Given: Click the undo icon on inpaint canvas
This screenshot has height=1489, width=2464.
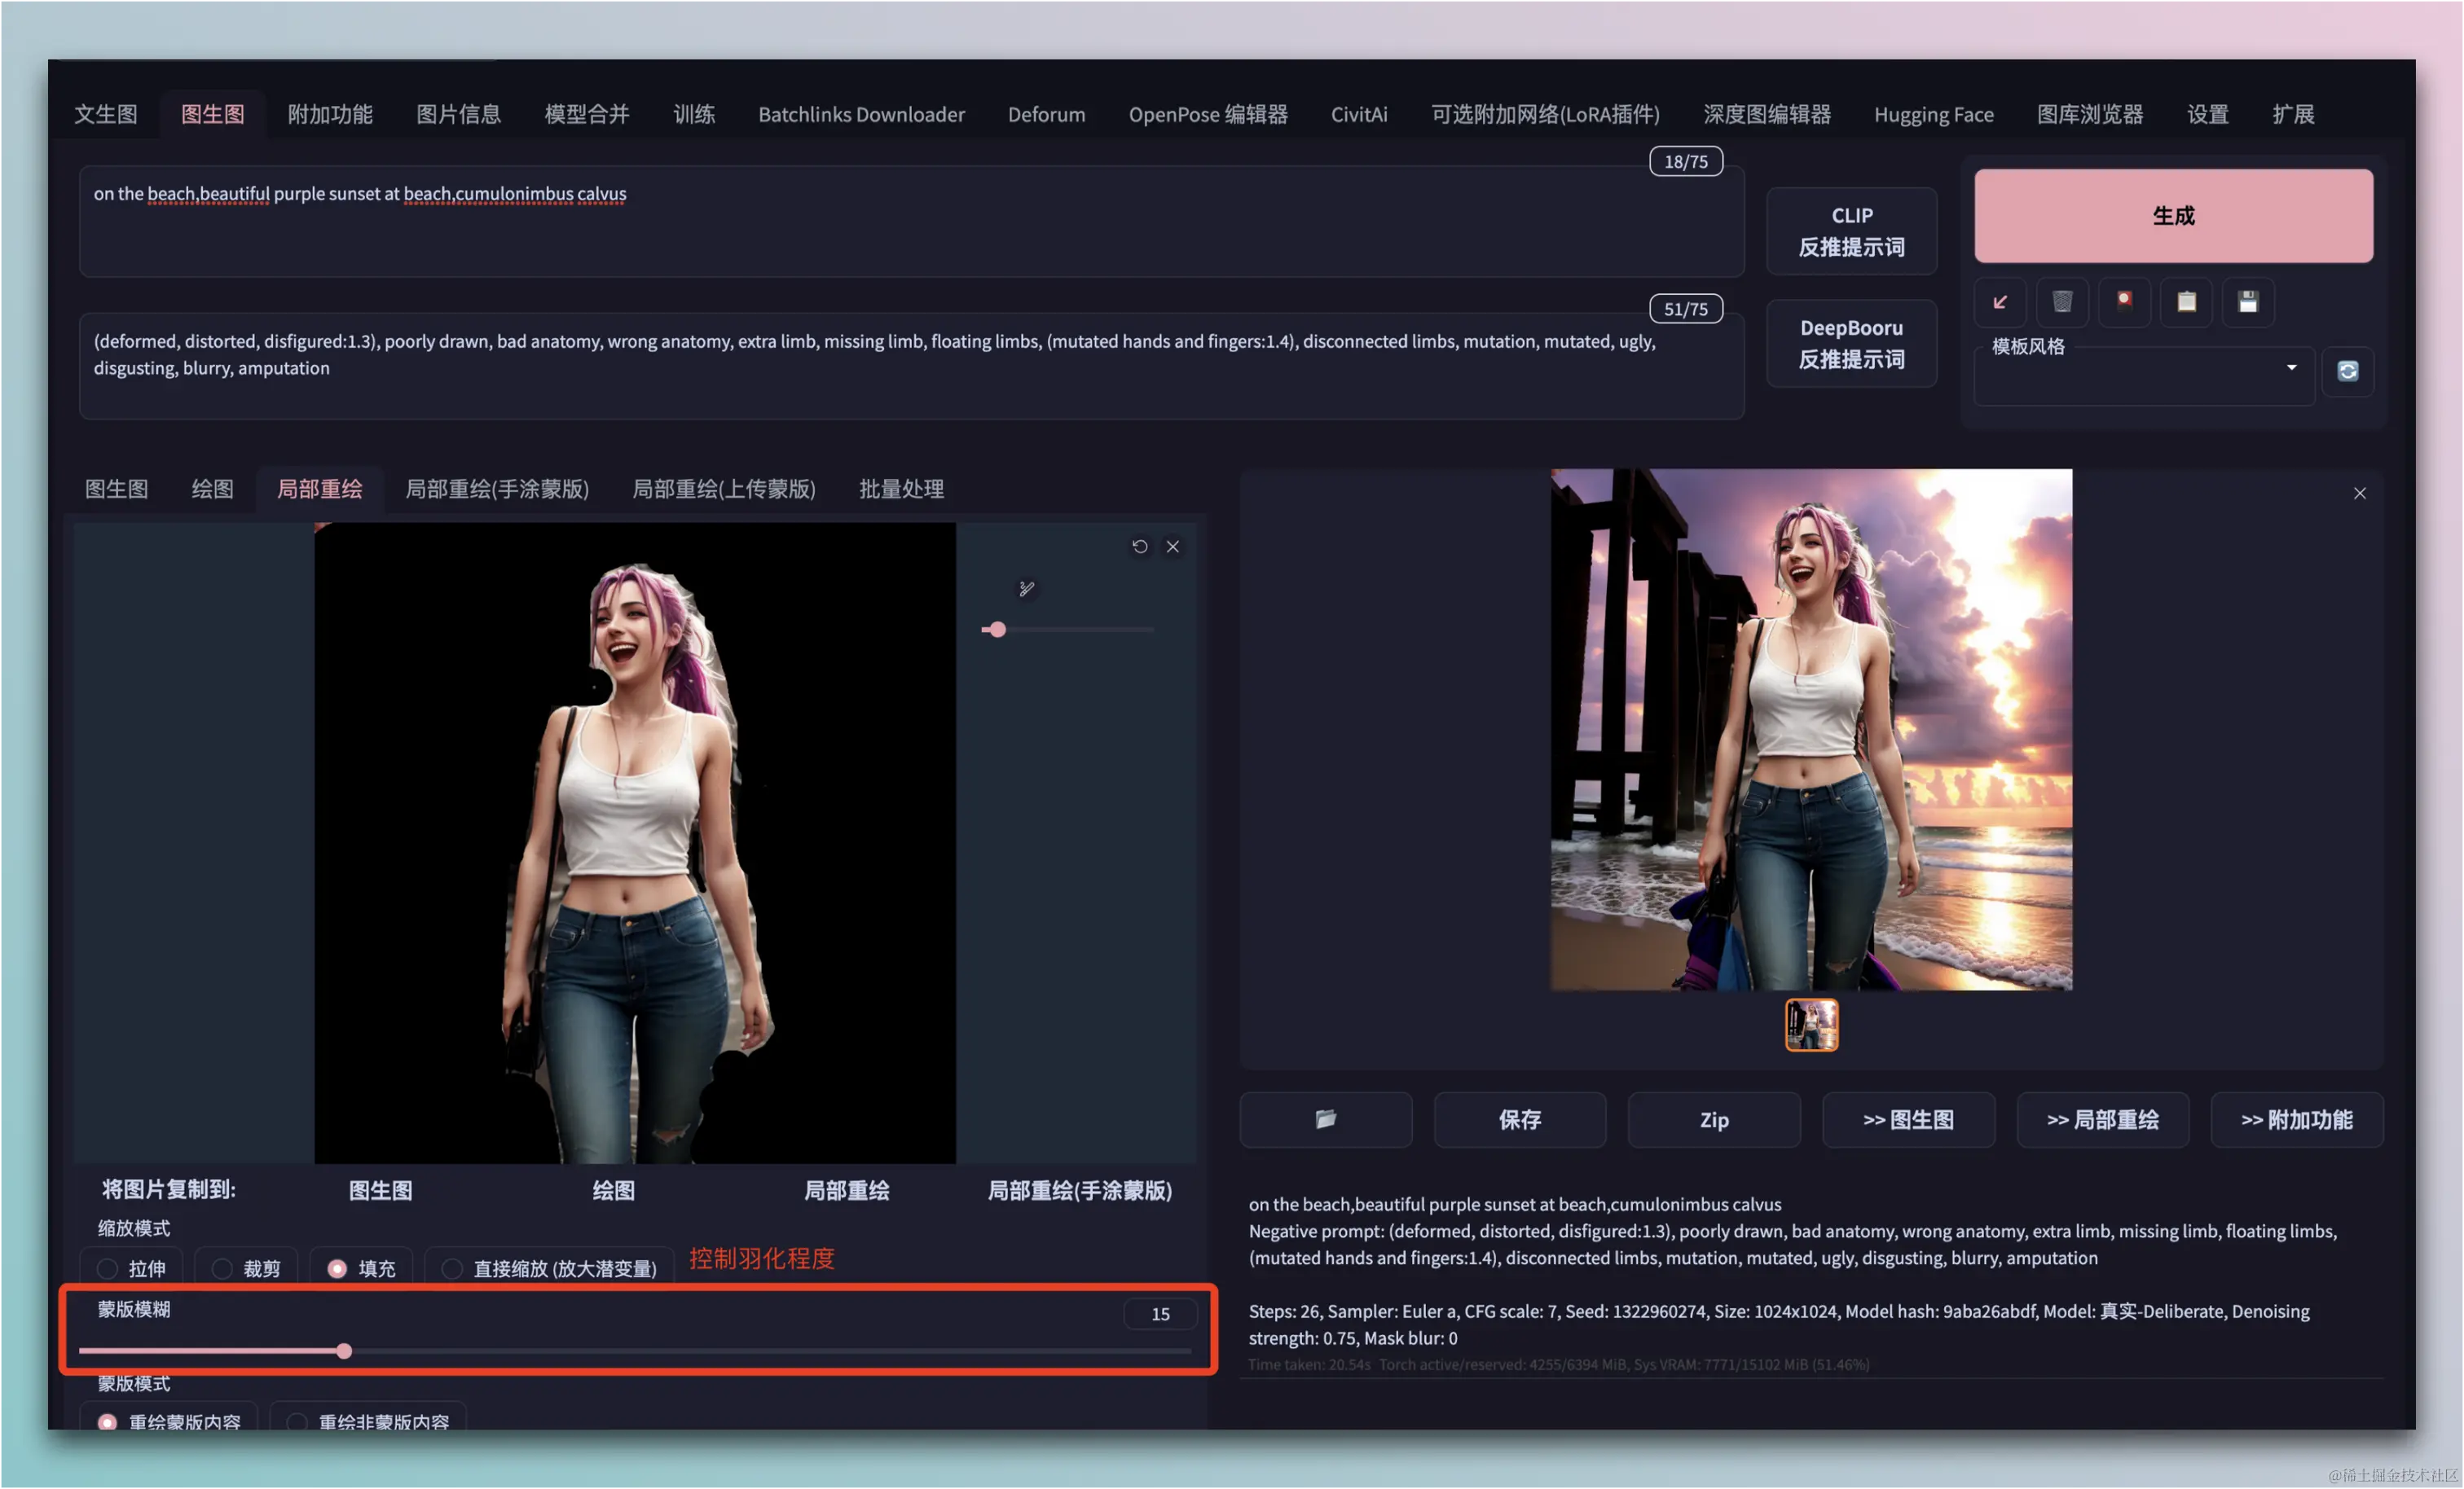Looking at the screenshot, I should click(x=1139, y=547).
